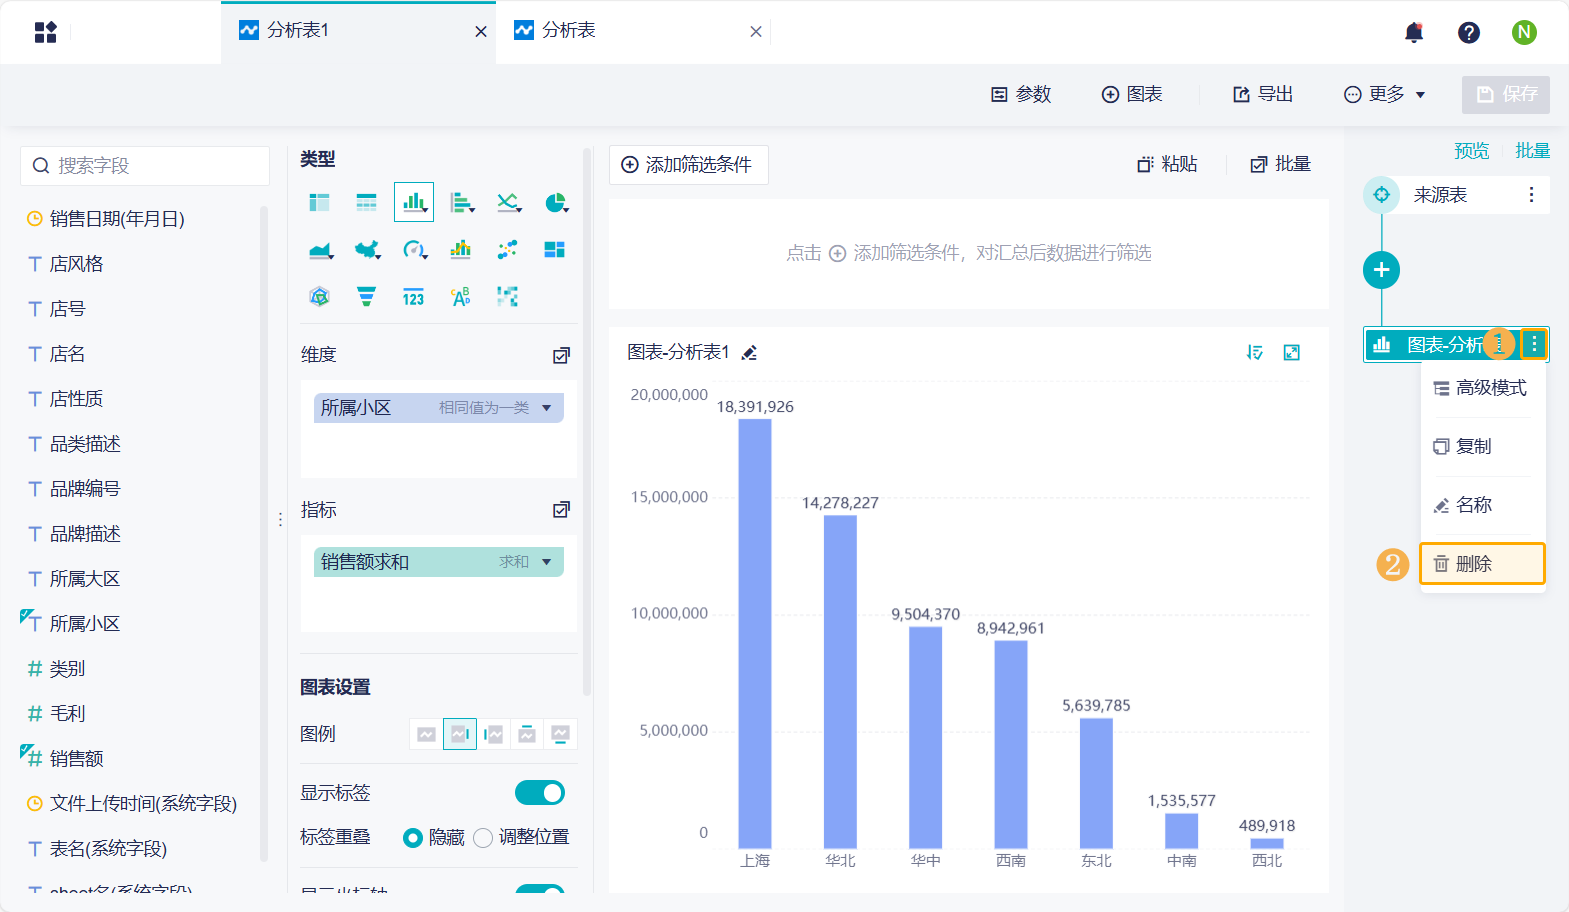Click the plus node to add a step

point(1381,270)
